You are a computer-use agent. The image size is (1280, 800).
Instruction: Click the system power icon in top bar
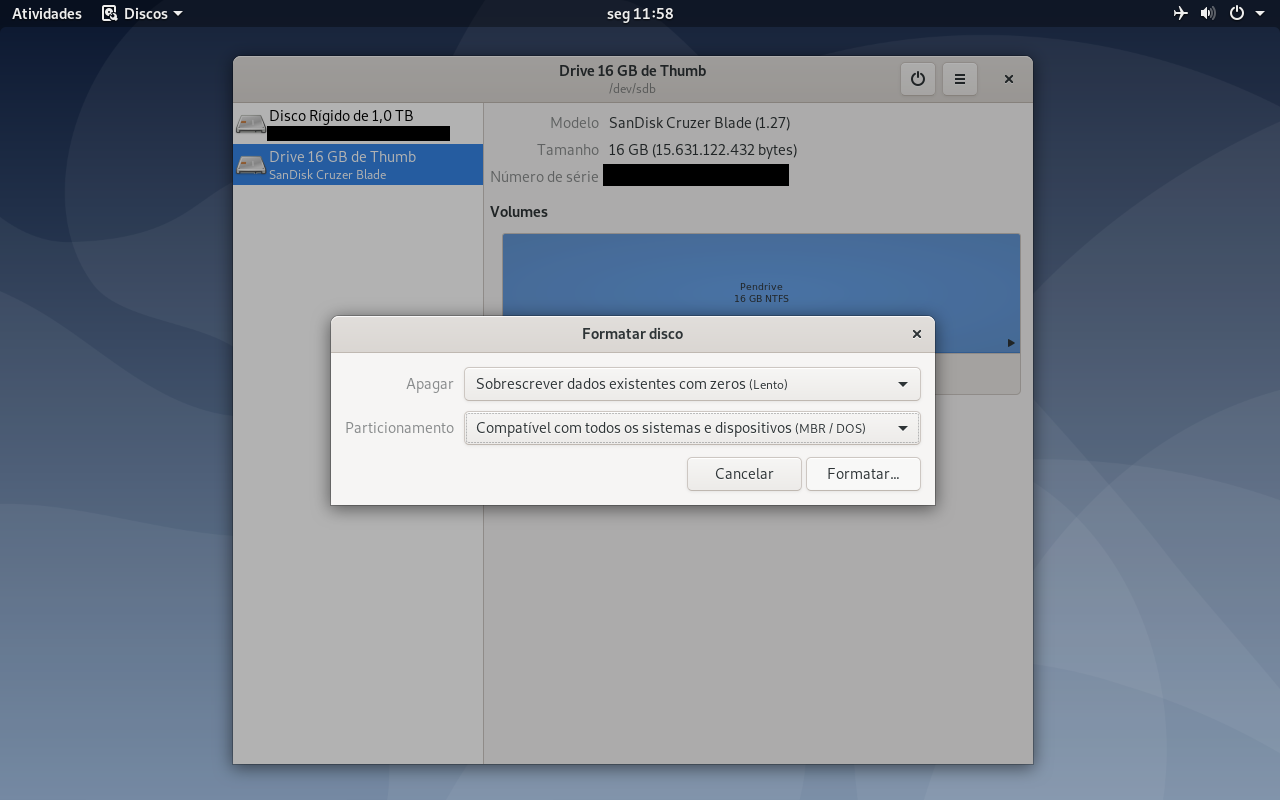tap(1237, 13)
